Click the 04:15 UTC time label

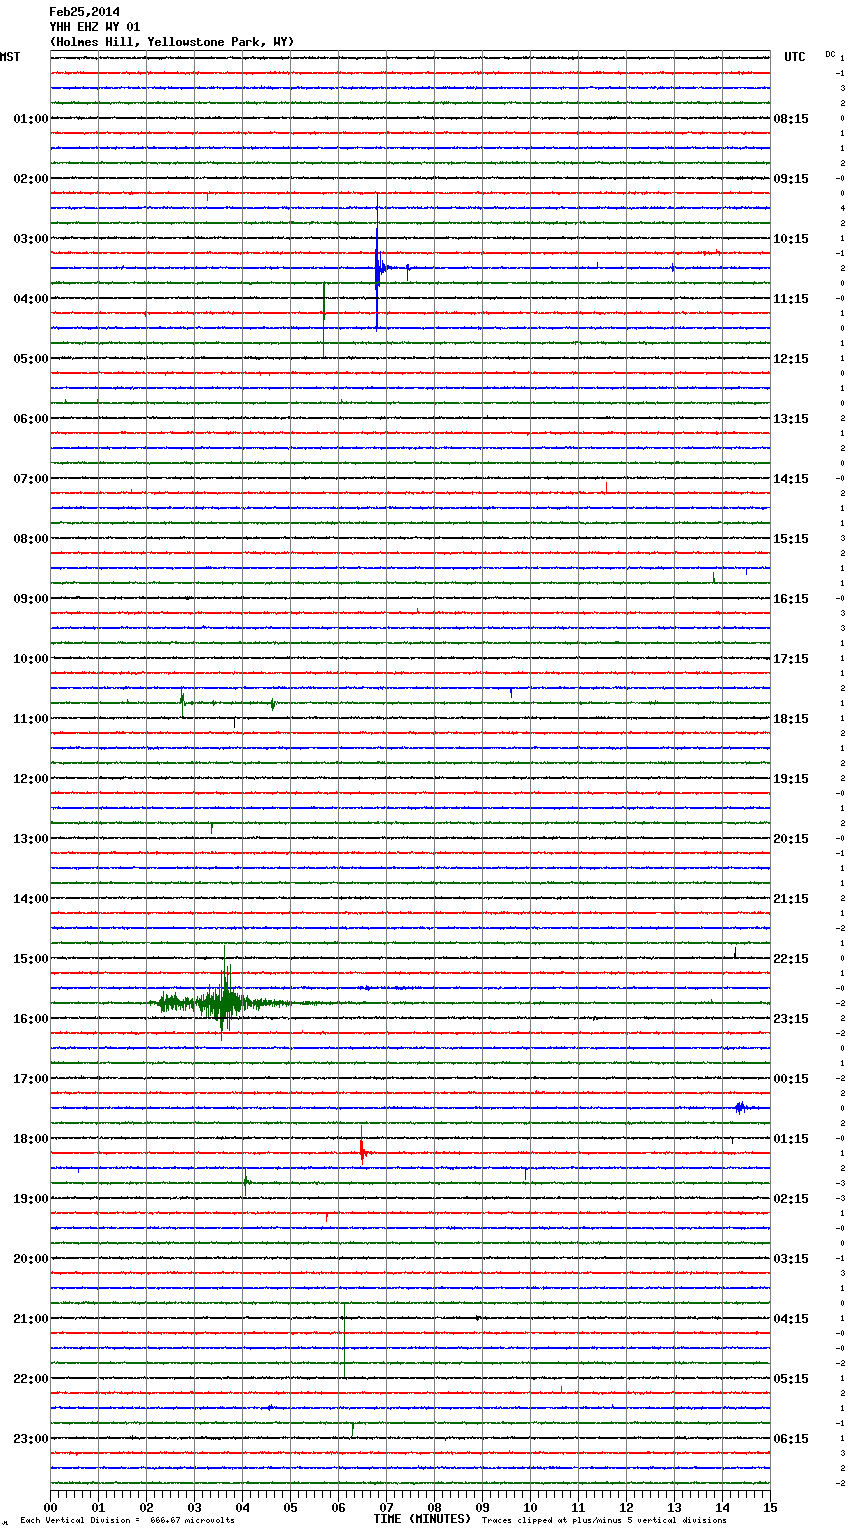coord(791,1319)
